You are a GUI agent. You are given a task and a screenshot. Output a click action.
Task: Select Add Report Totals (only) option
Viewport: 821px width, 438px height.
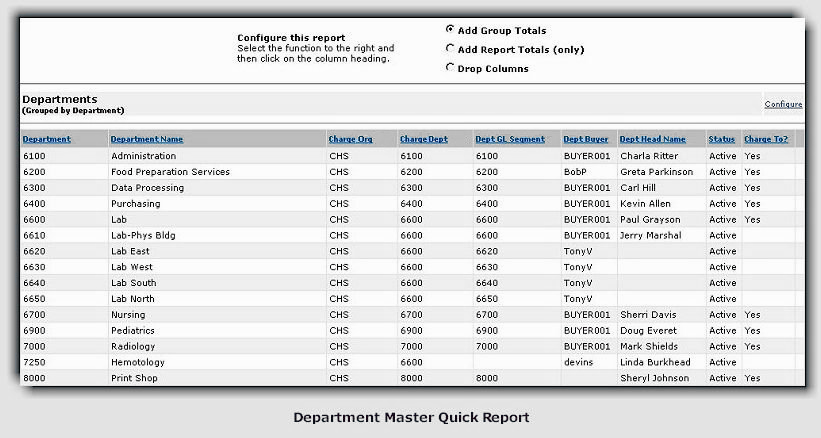450,49
